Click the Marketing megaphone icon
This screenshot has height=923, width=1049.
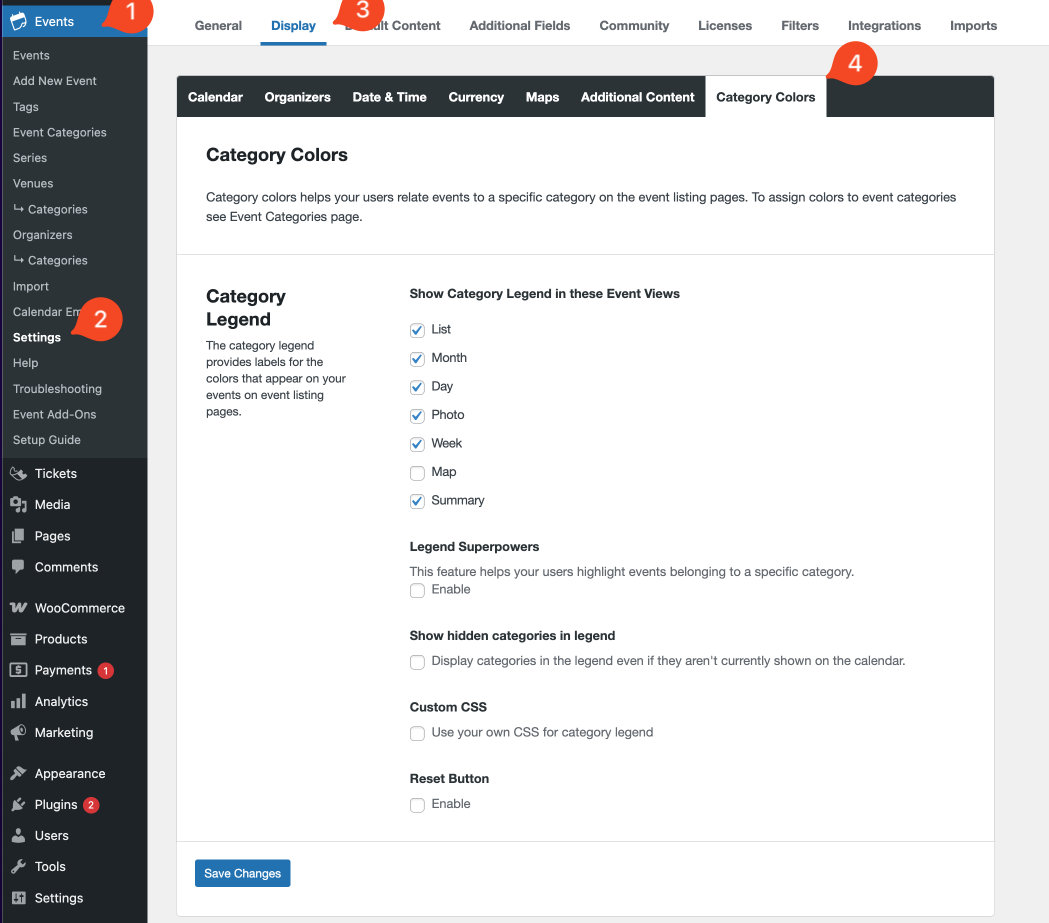18,733
